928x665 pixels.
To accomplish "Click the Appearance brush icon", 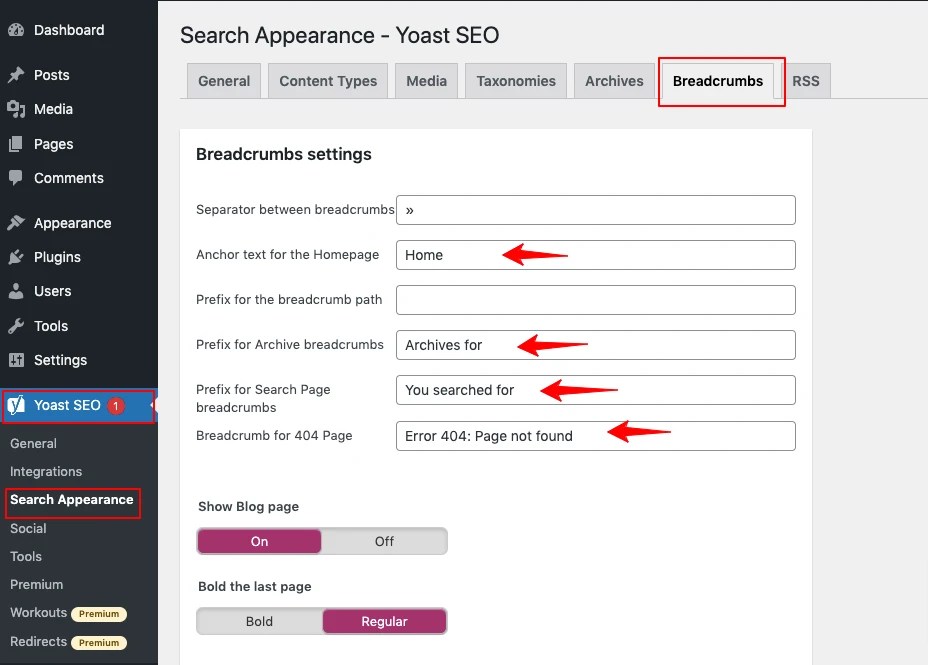I will (x=17, y=222).
